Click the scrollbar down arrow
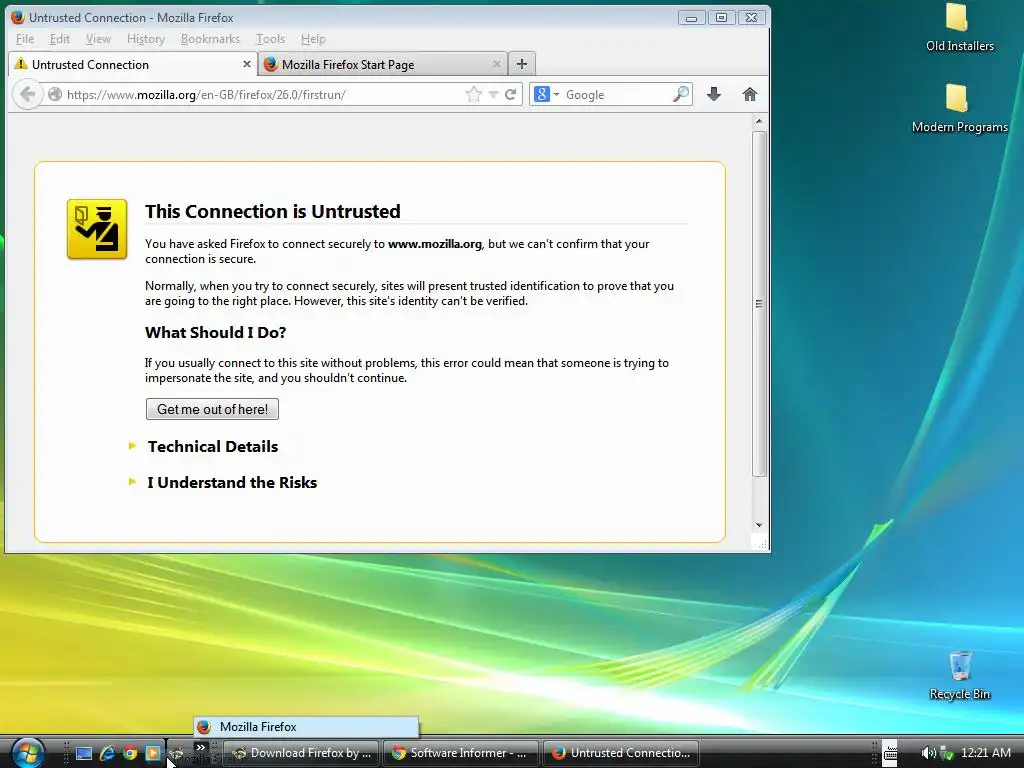Image resolution: width=1024 pixels, height=768 pixels. [x=759, y=525]
